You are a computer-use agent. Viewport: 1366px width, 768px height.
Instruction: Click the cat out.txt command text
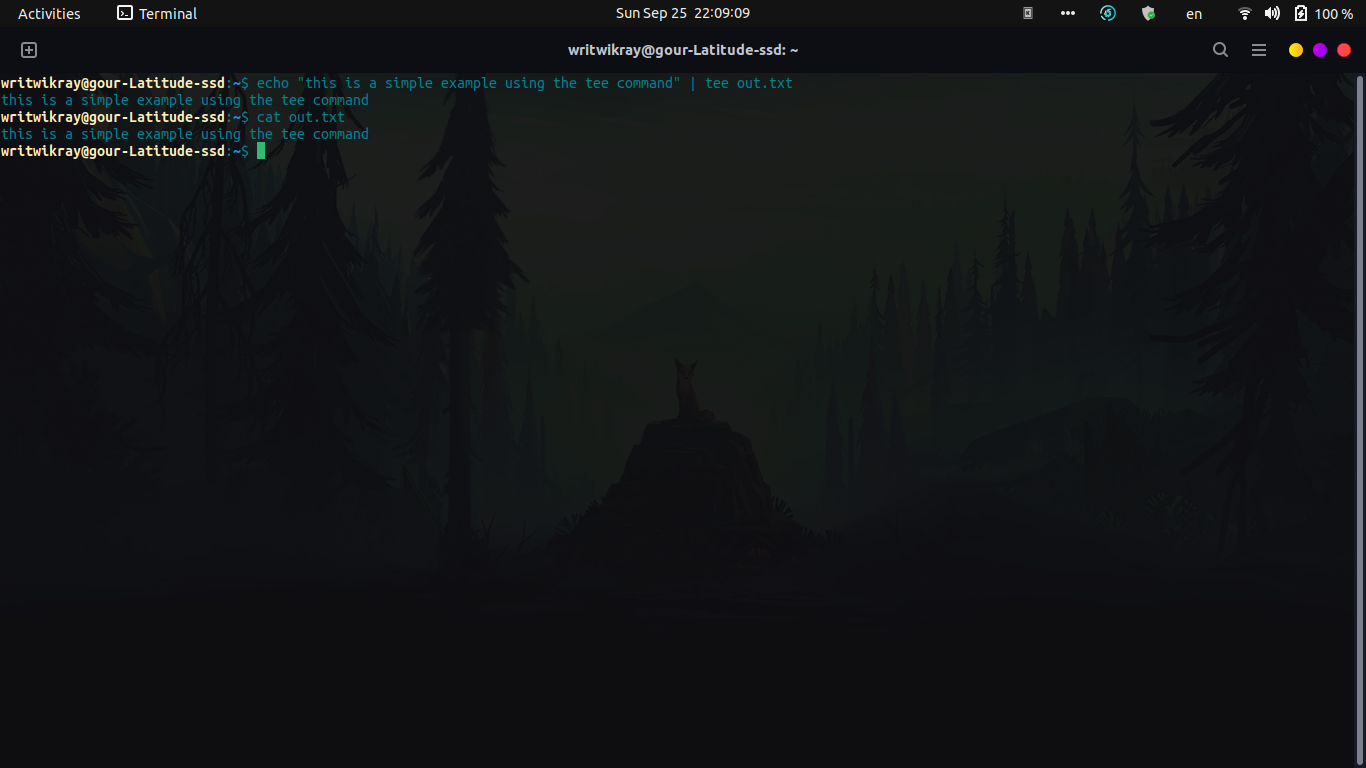click(x=301, y=116)
